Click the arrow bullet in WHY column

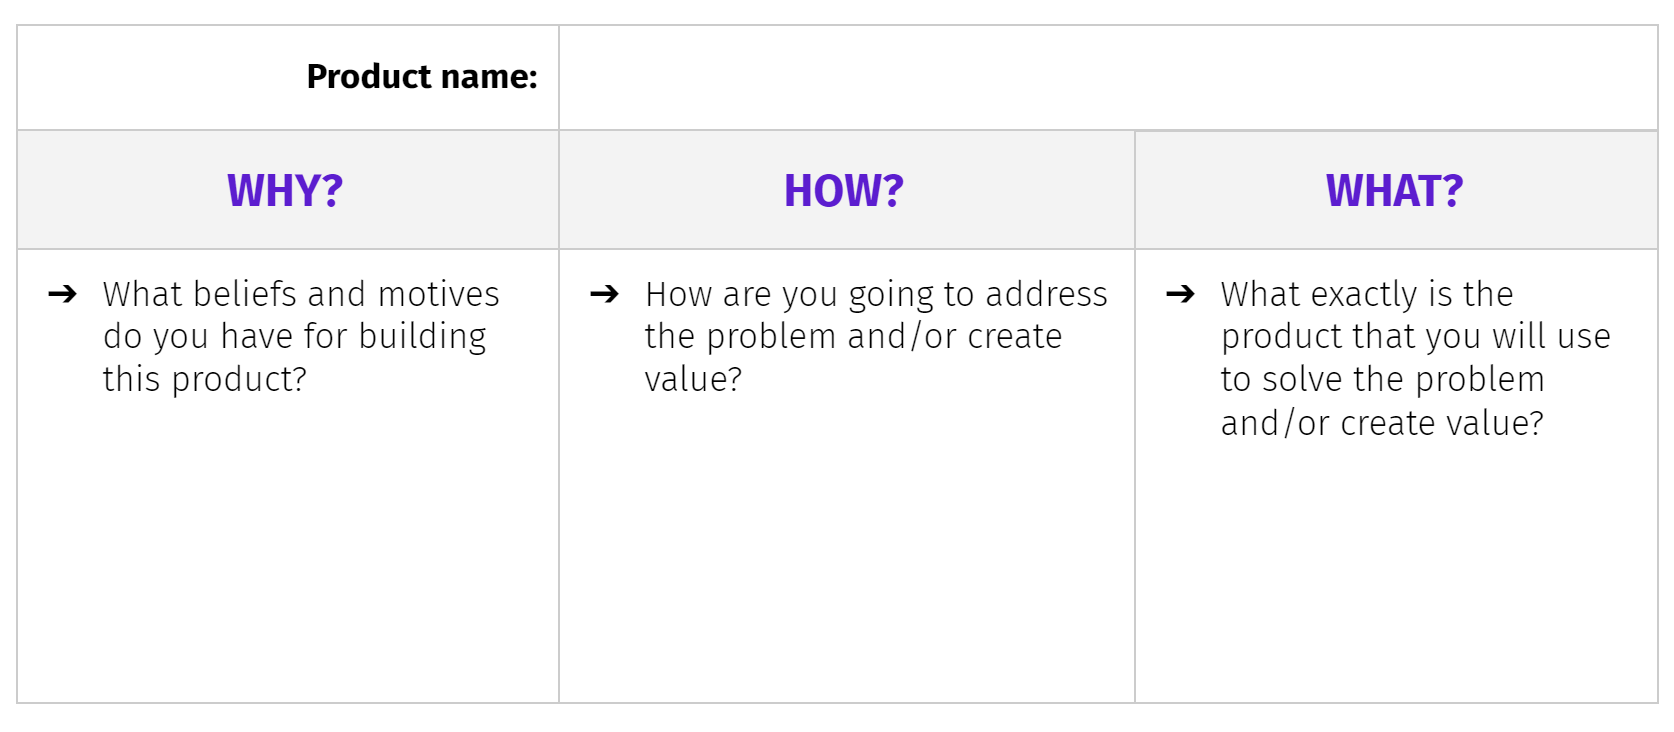63,294
